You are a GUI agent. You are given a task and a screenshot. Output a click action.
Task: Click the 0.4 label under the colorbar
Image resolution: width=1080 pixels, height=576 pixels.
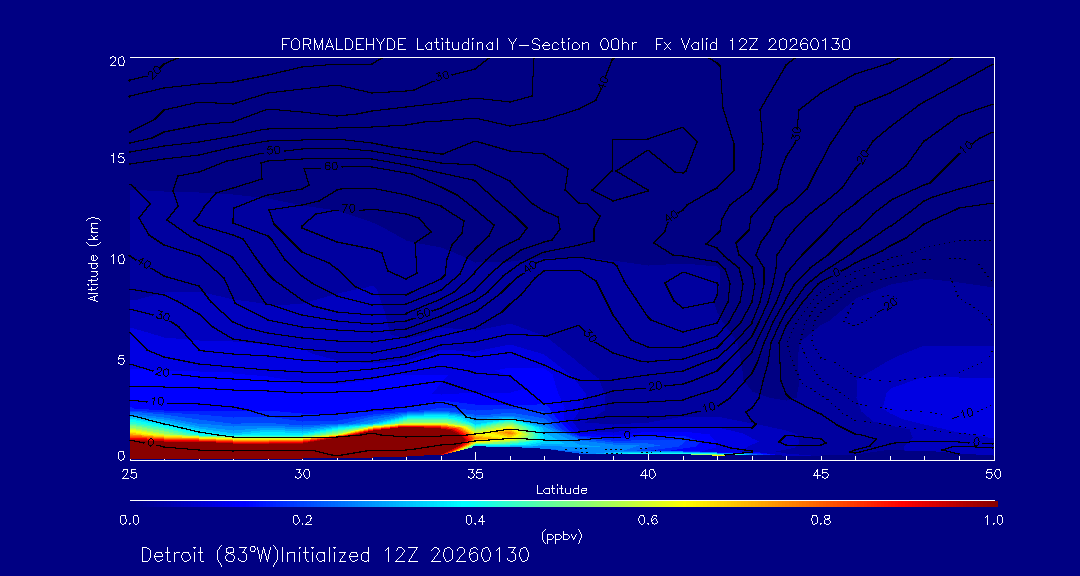coord(475,520)
